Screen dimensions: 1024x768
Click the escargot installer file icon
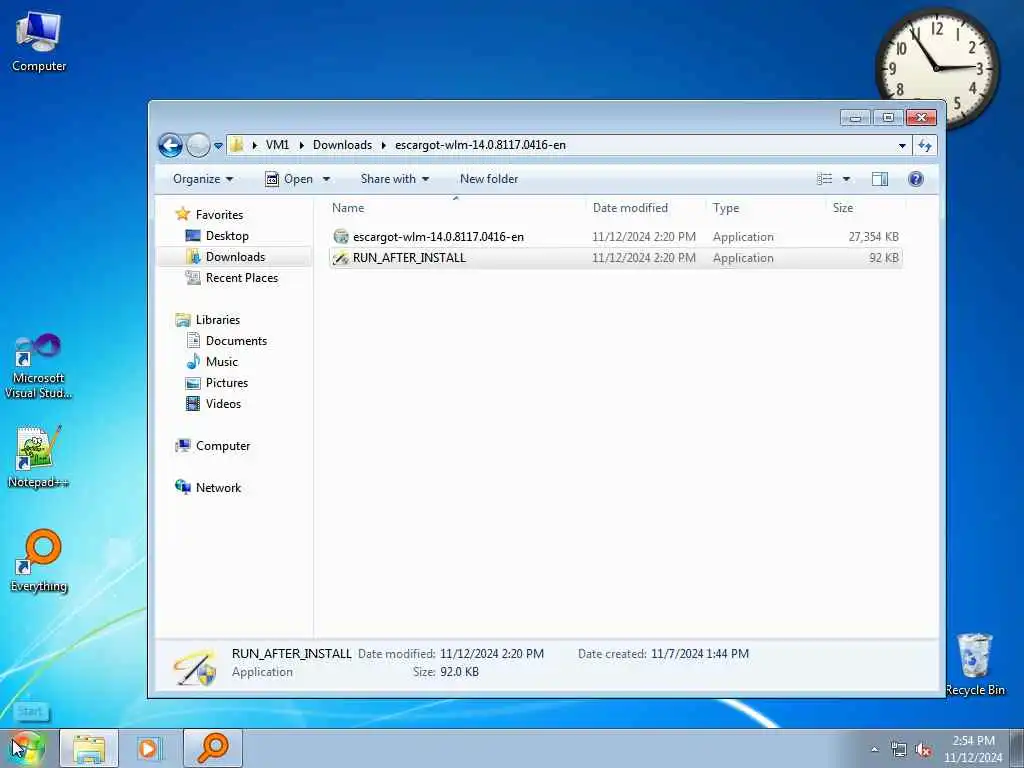tap(341, 236)
